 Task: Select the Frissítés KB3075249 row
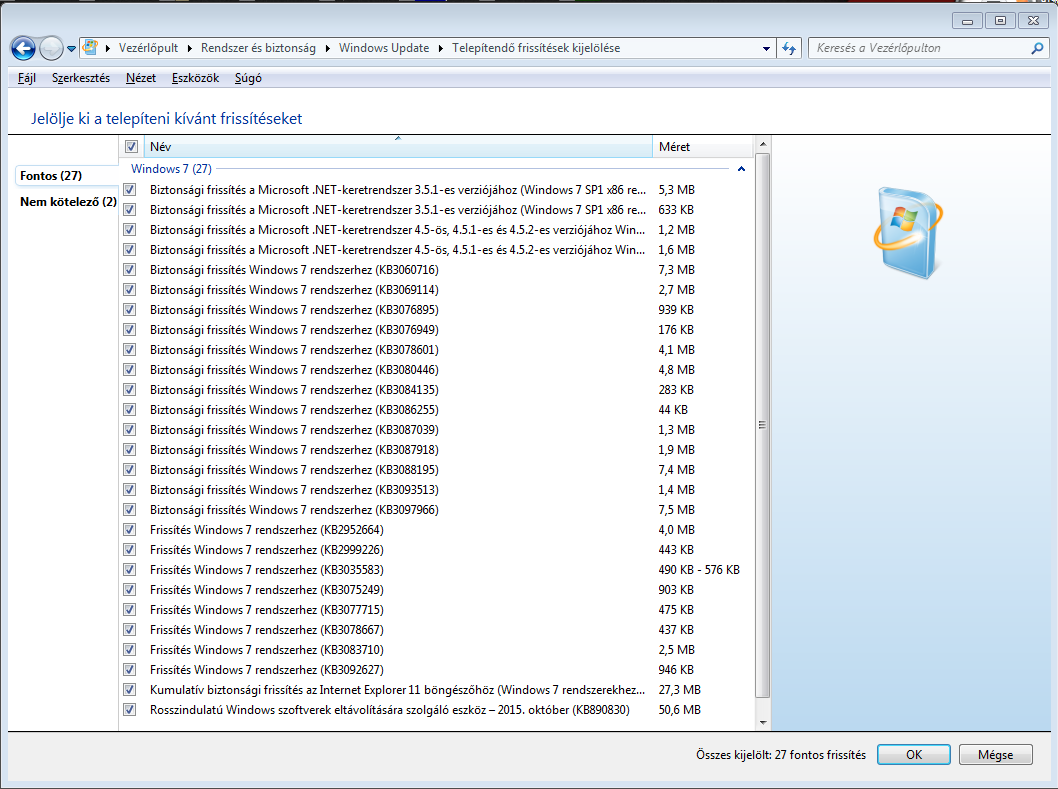point(436,590)
